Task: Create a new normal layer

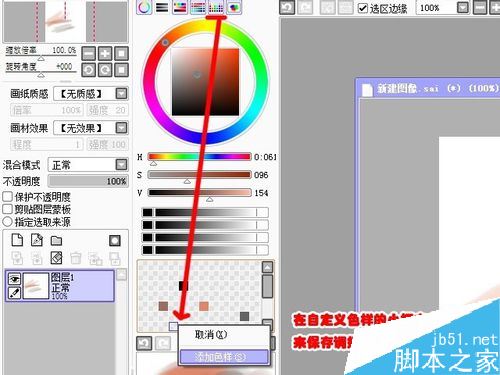Action: [17, 240]
